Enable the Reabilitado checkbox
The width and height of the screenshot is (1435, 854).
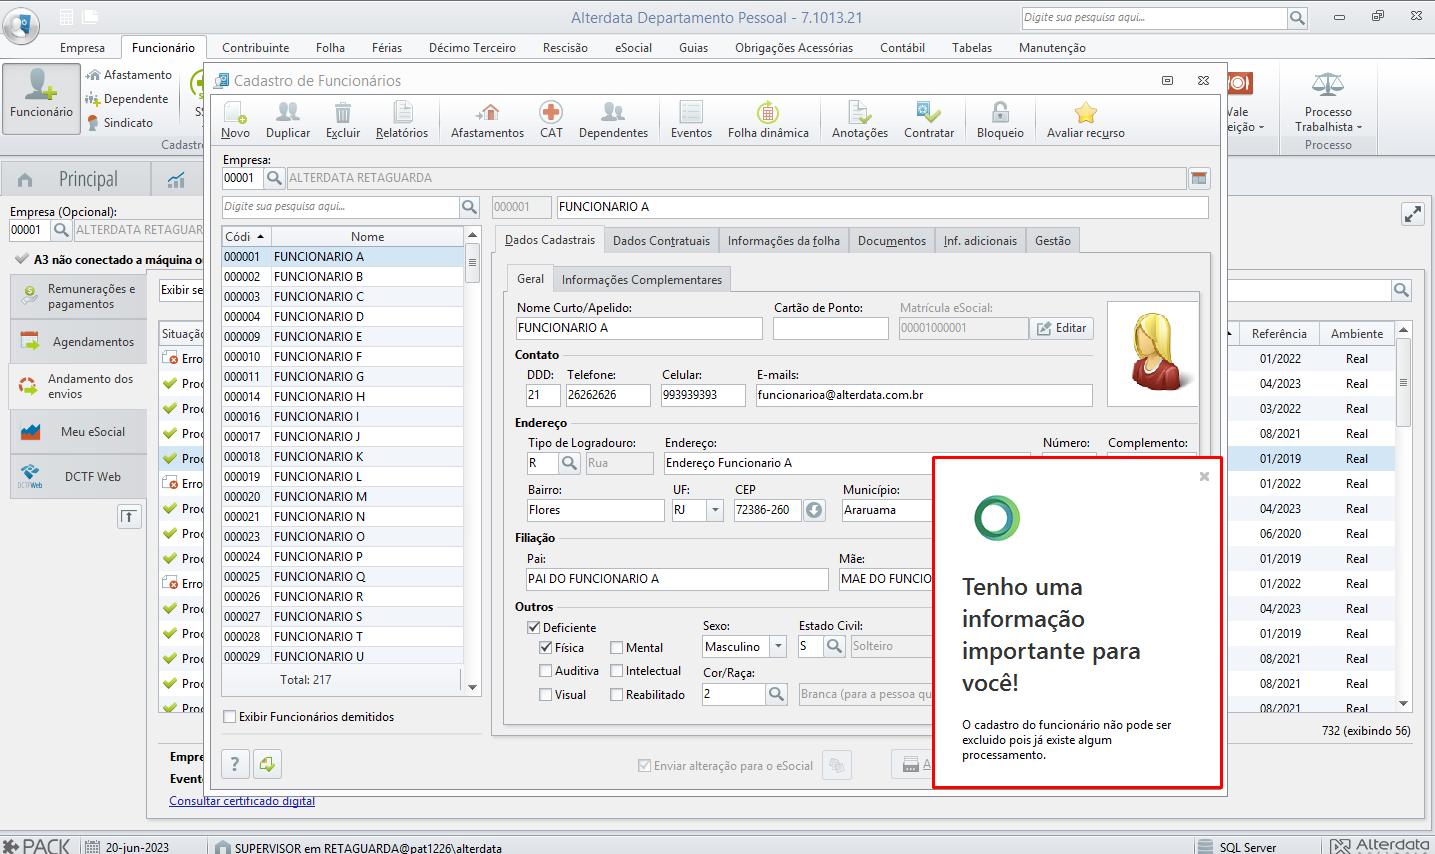[617, 695]
